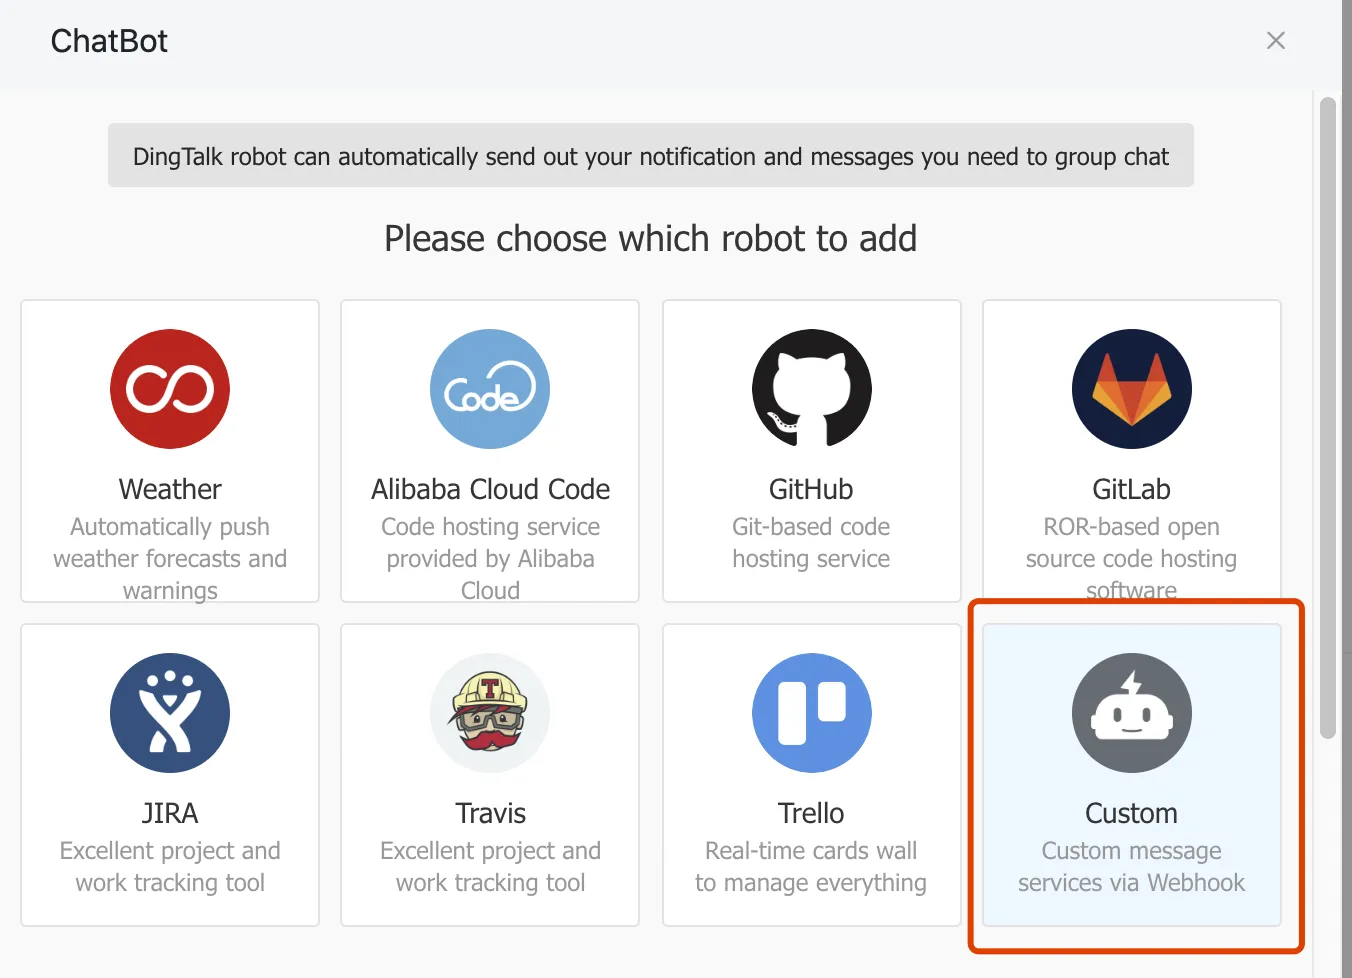Select the Weather robot icon
This screenshot has width=1352, height=978.
pyautogui.click(x=170, y=389)
